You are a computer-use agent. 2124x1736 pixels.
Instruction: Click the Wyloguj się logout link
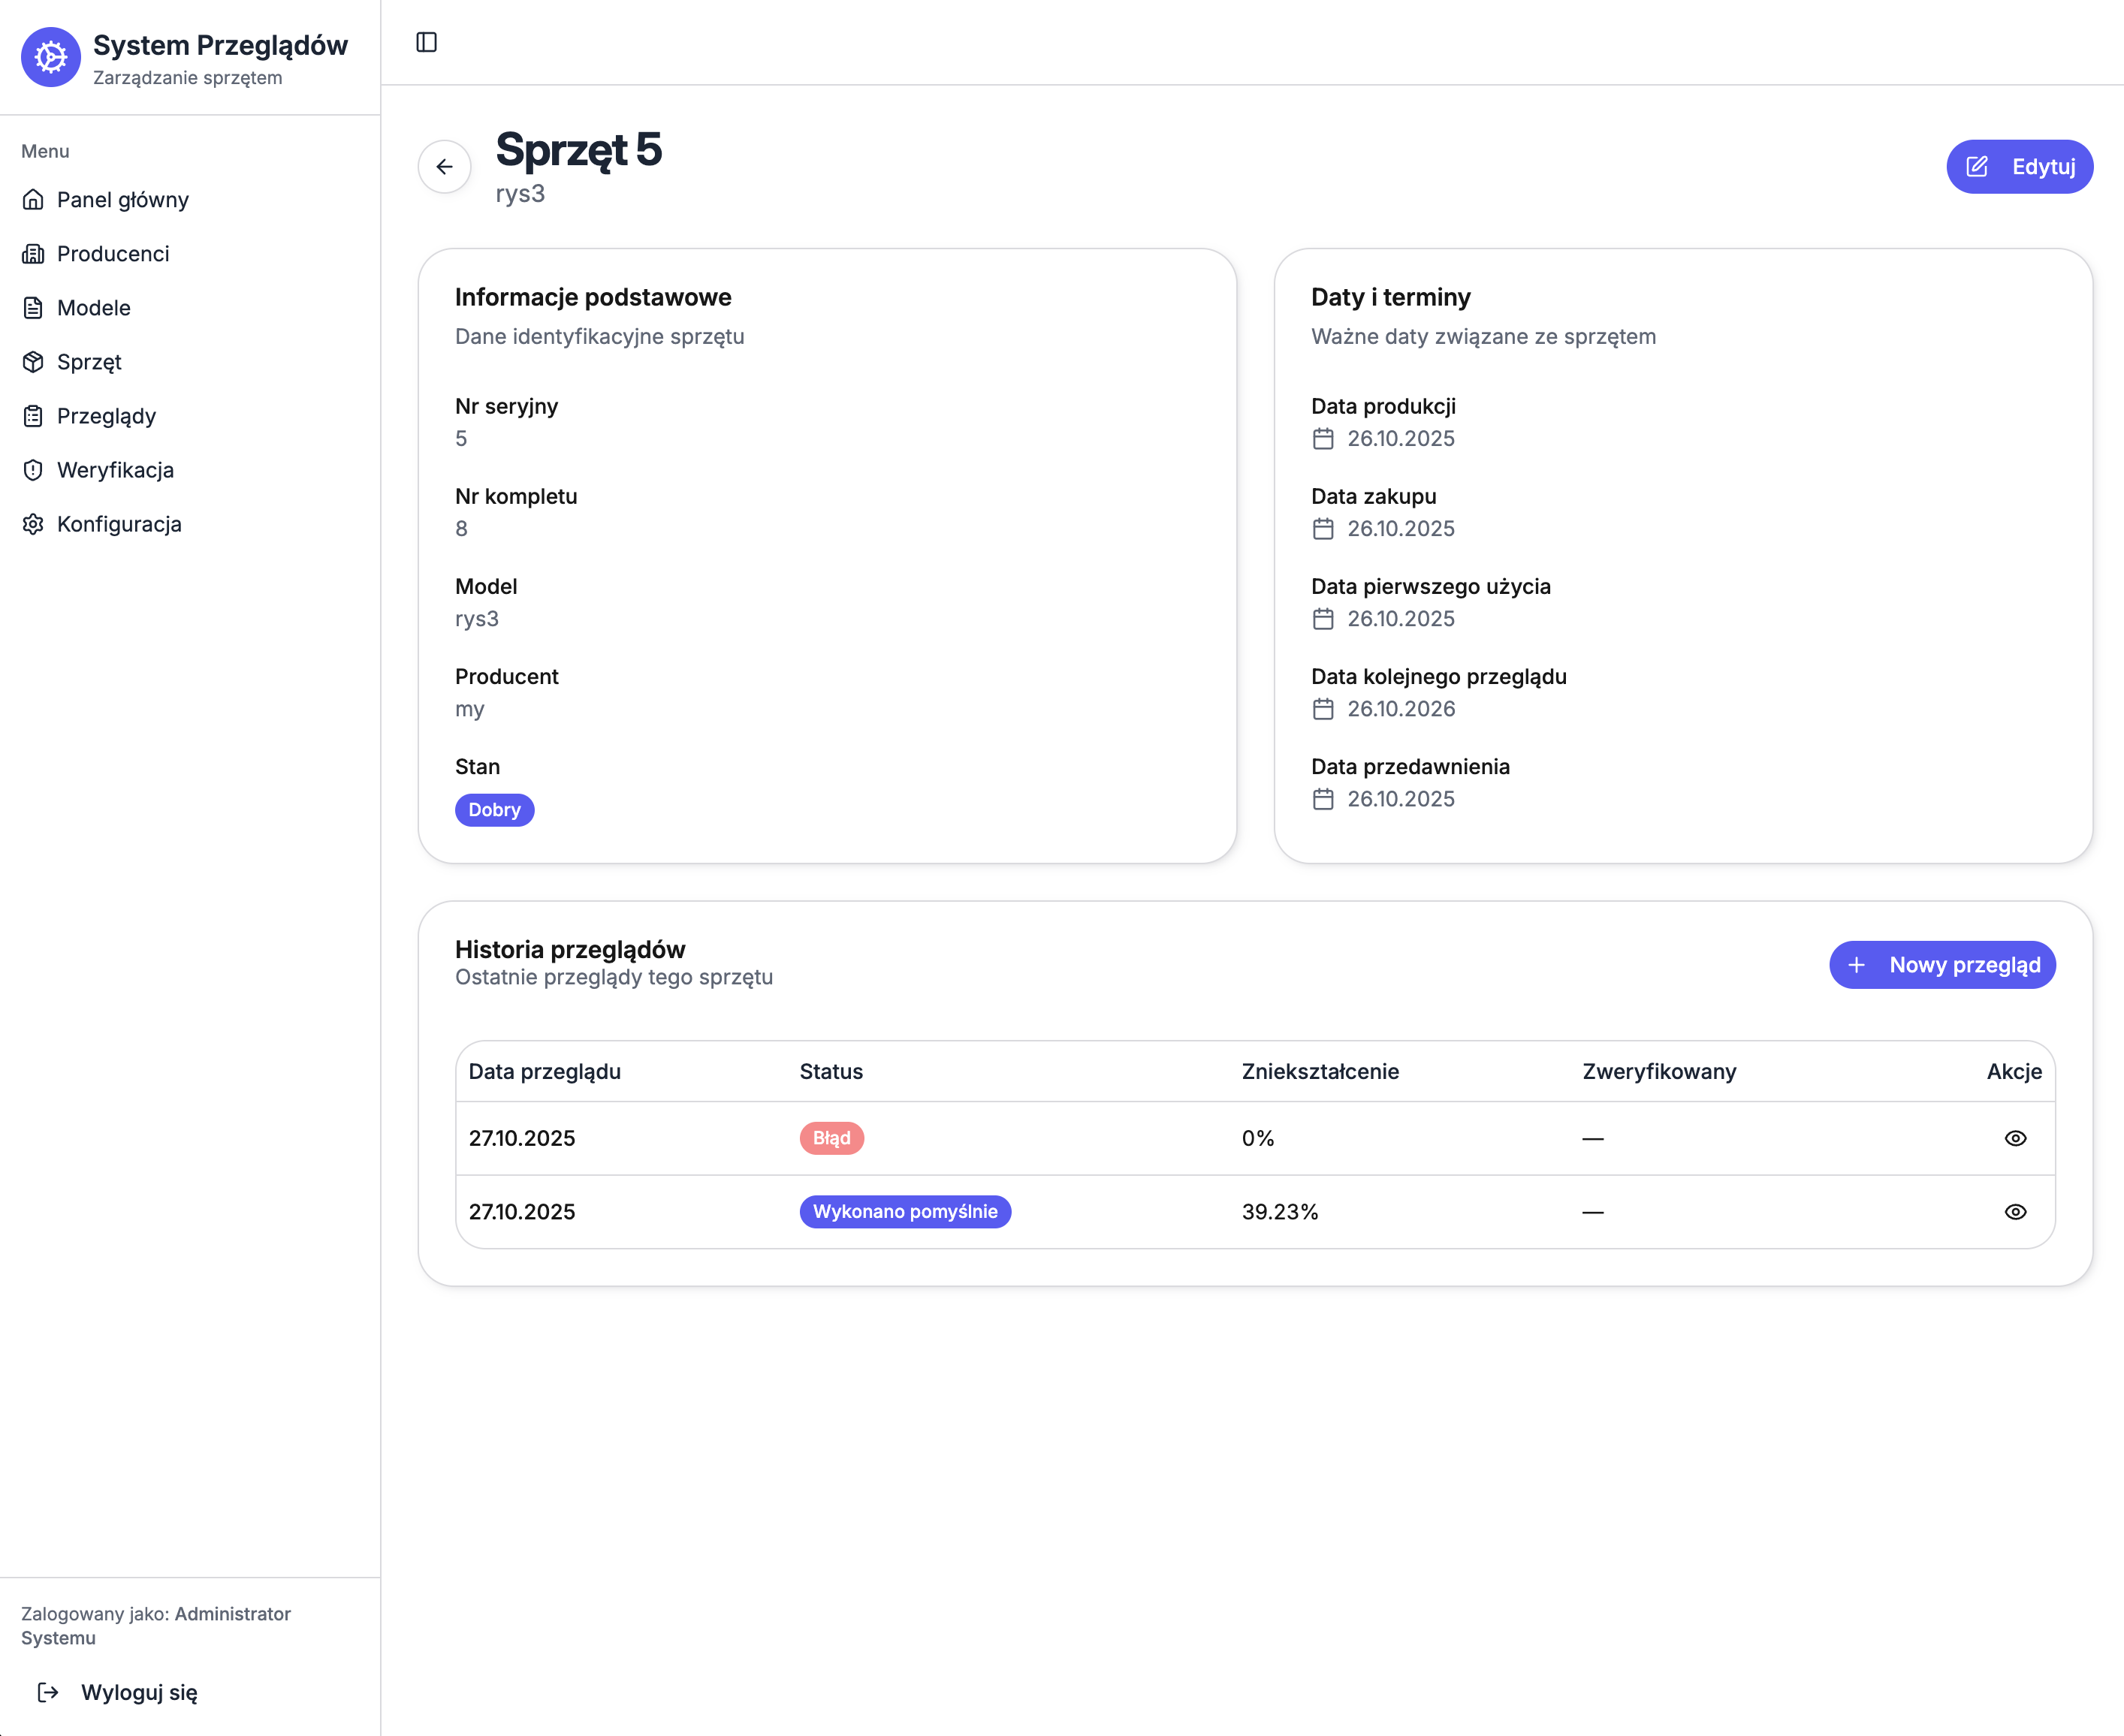click(x=138, y=1692)
